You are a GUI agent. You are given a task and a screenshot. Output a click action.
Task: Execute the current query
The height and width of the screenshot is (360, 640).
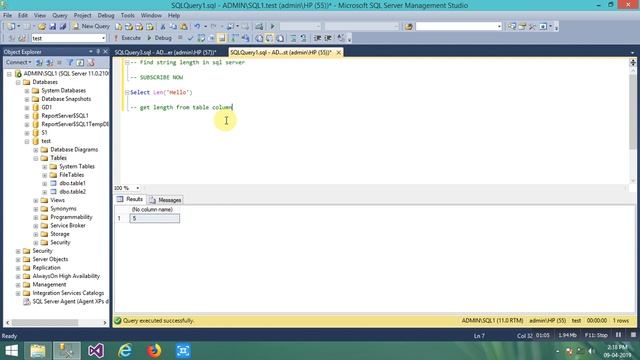[x=127, y=38]
